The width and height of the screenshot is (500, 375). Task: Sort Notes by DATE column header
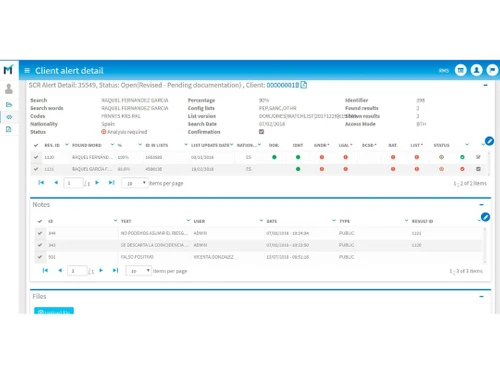tap(272, 221)
